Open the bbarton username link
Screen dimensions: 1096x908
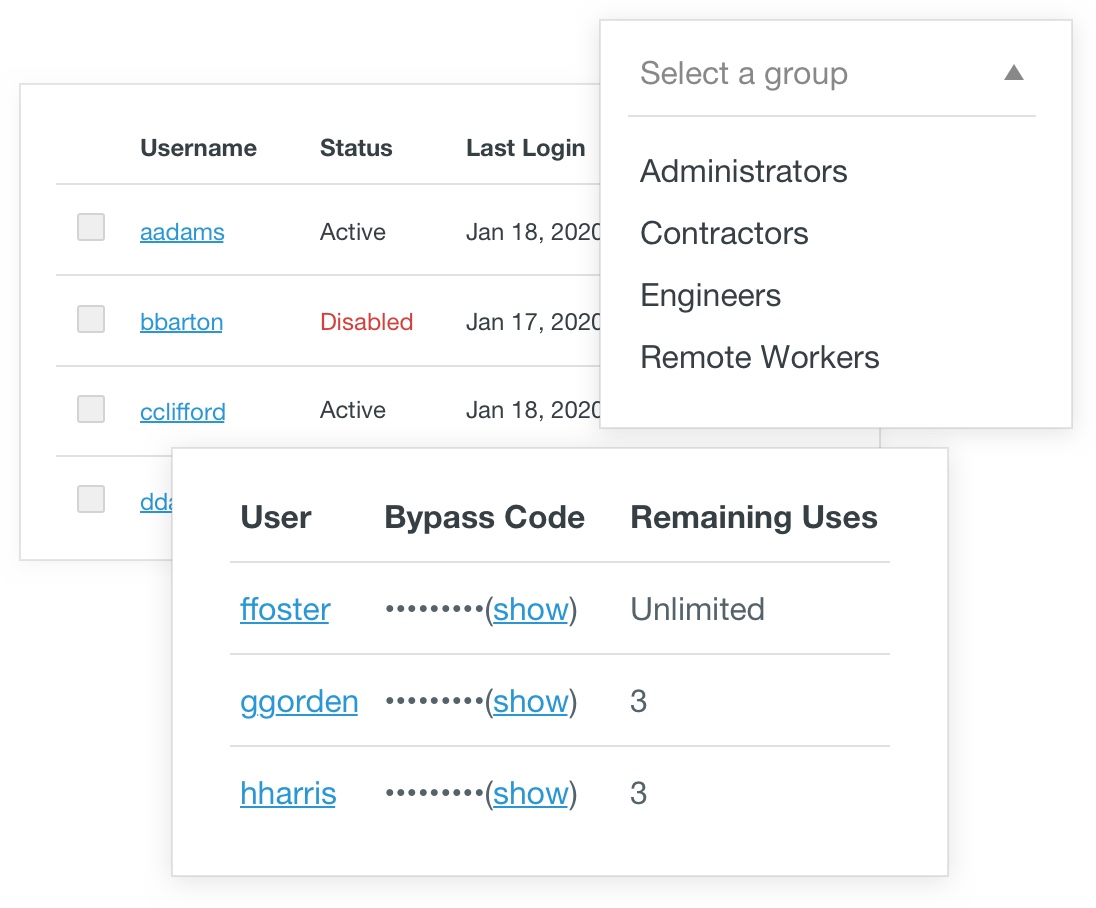[x=181, y=322]
